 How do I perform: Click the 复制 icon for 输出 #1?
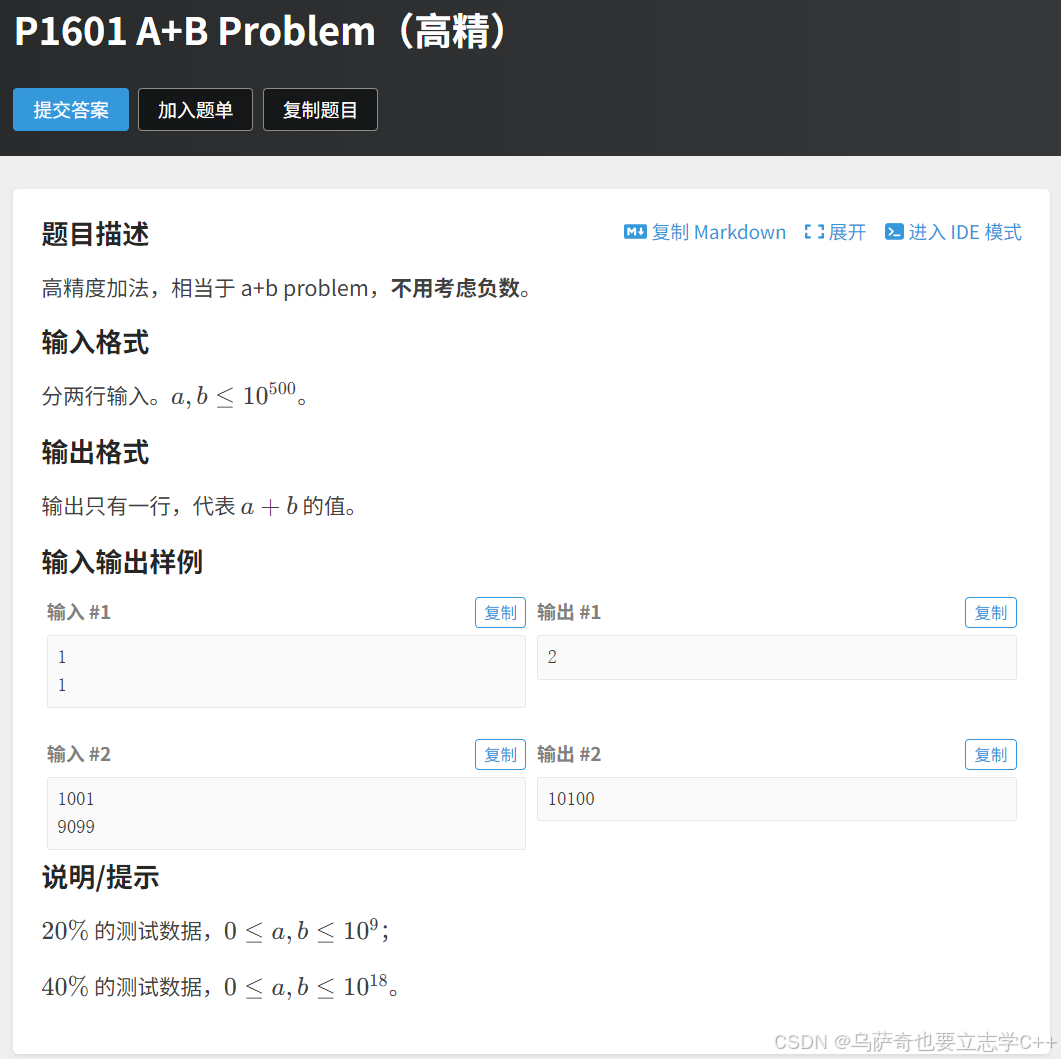click(990, 612)
